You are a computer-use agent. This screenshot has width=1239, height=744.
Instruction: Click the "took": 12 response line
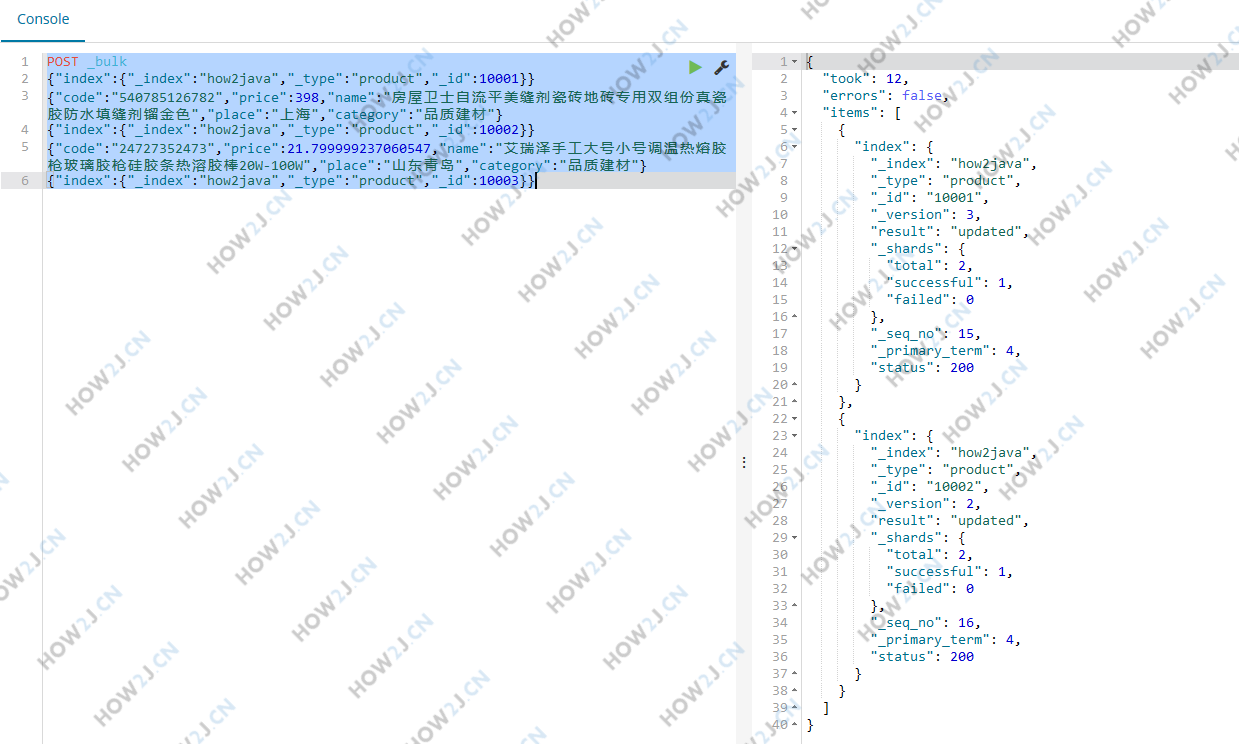pyautogui.click(x=865, y=79)
